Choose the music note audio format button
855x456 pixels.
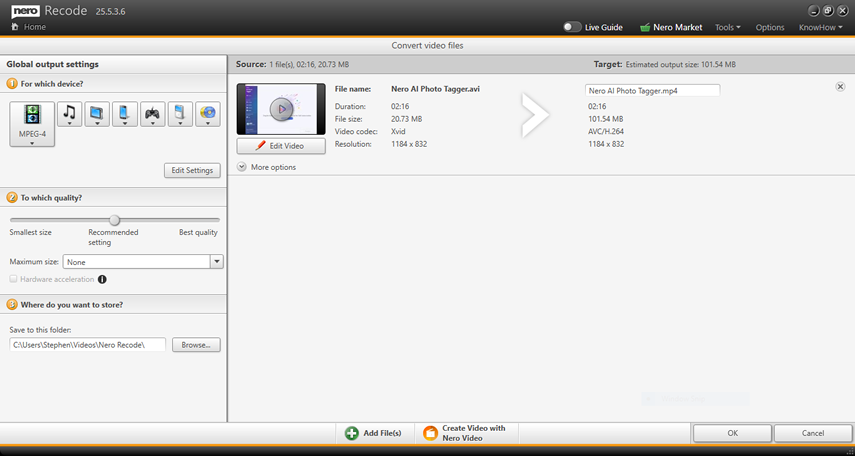pyautogui.click(x=69, y=114)
